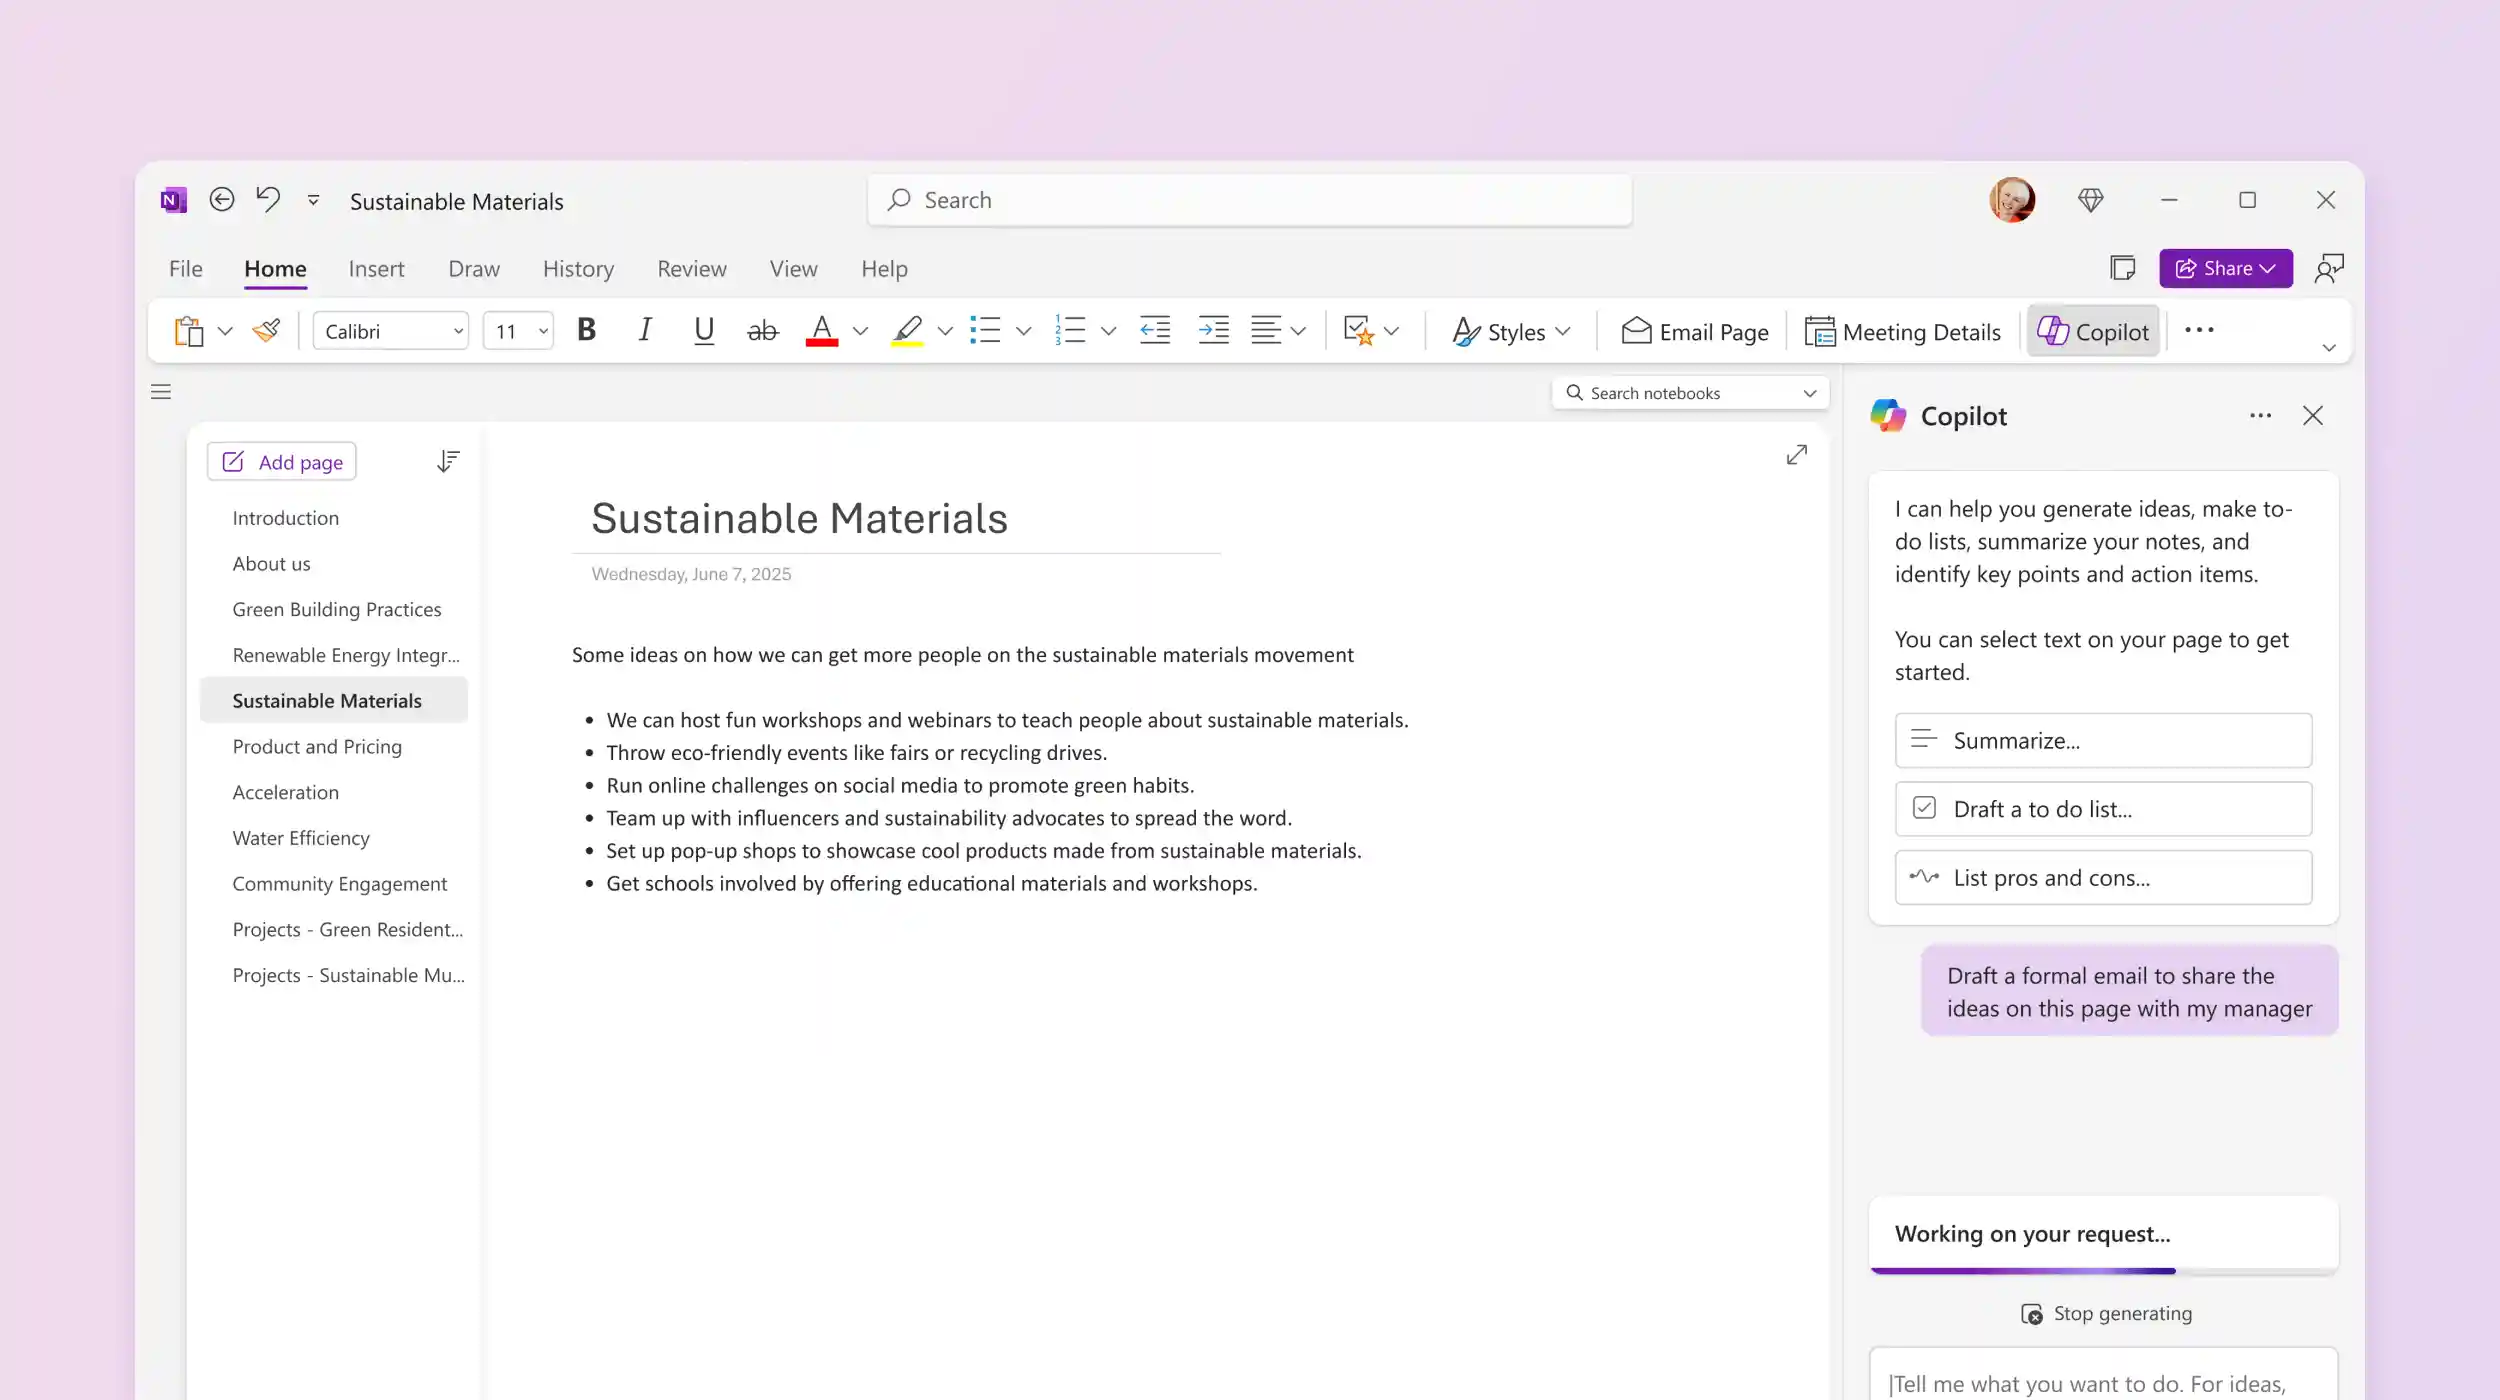Viewport: 2500px width, 1400px height.
Task: Click Draft a to do list suggestion
Action: pyautogui.click(x=2103, y=809)
